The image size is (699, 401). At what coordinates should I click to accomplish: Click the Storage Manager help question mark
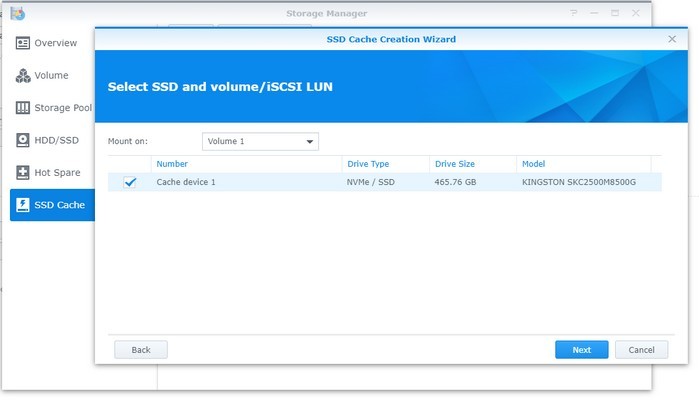[574, 13]
